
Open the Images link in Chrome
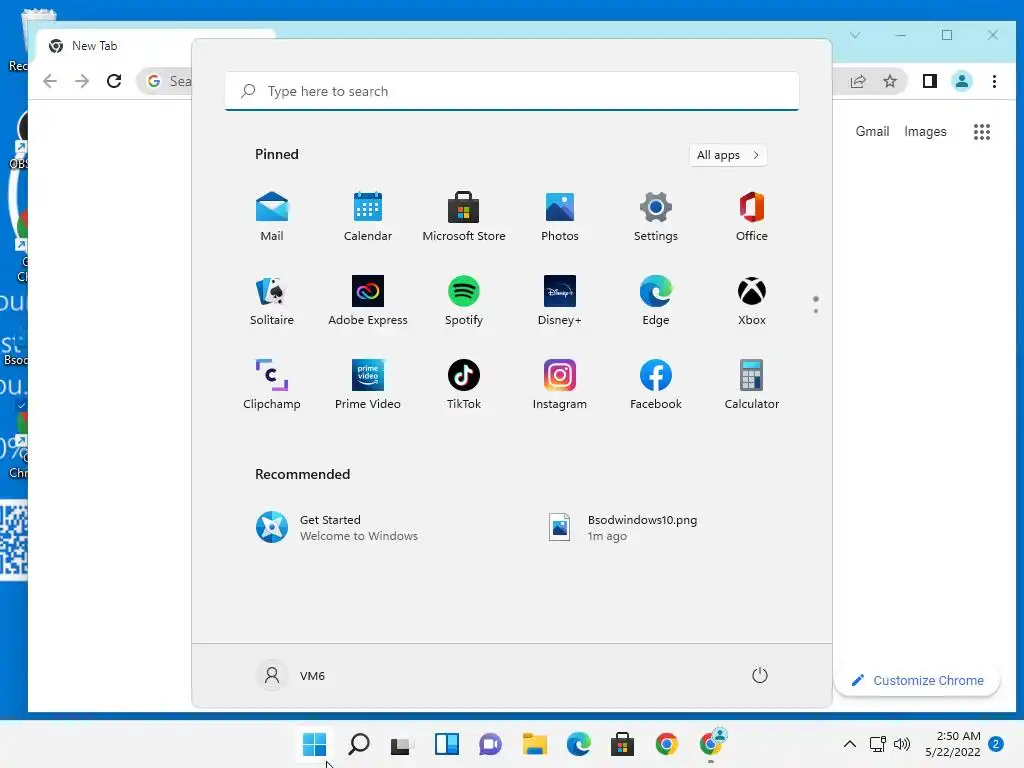tap(925, 131)
